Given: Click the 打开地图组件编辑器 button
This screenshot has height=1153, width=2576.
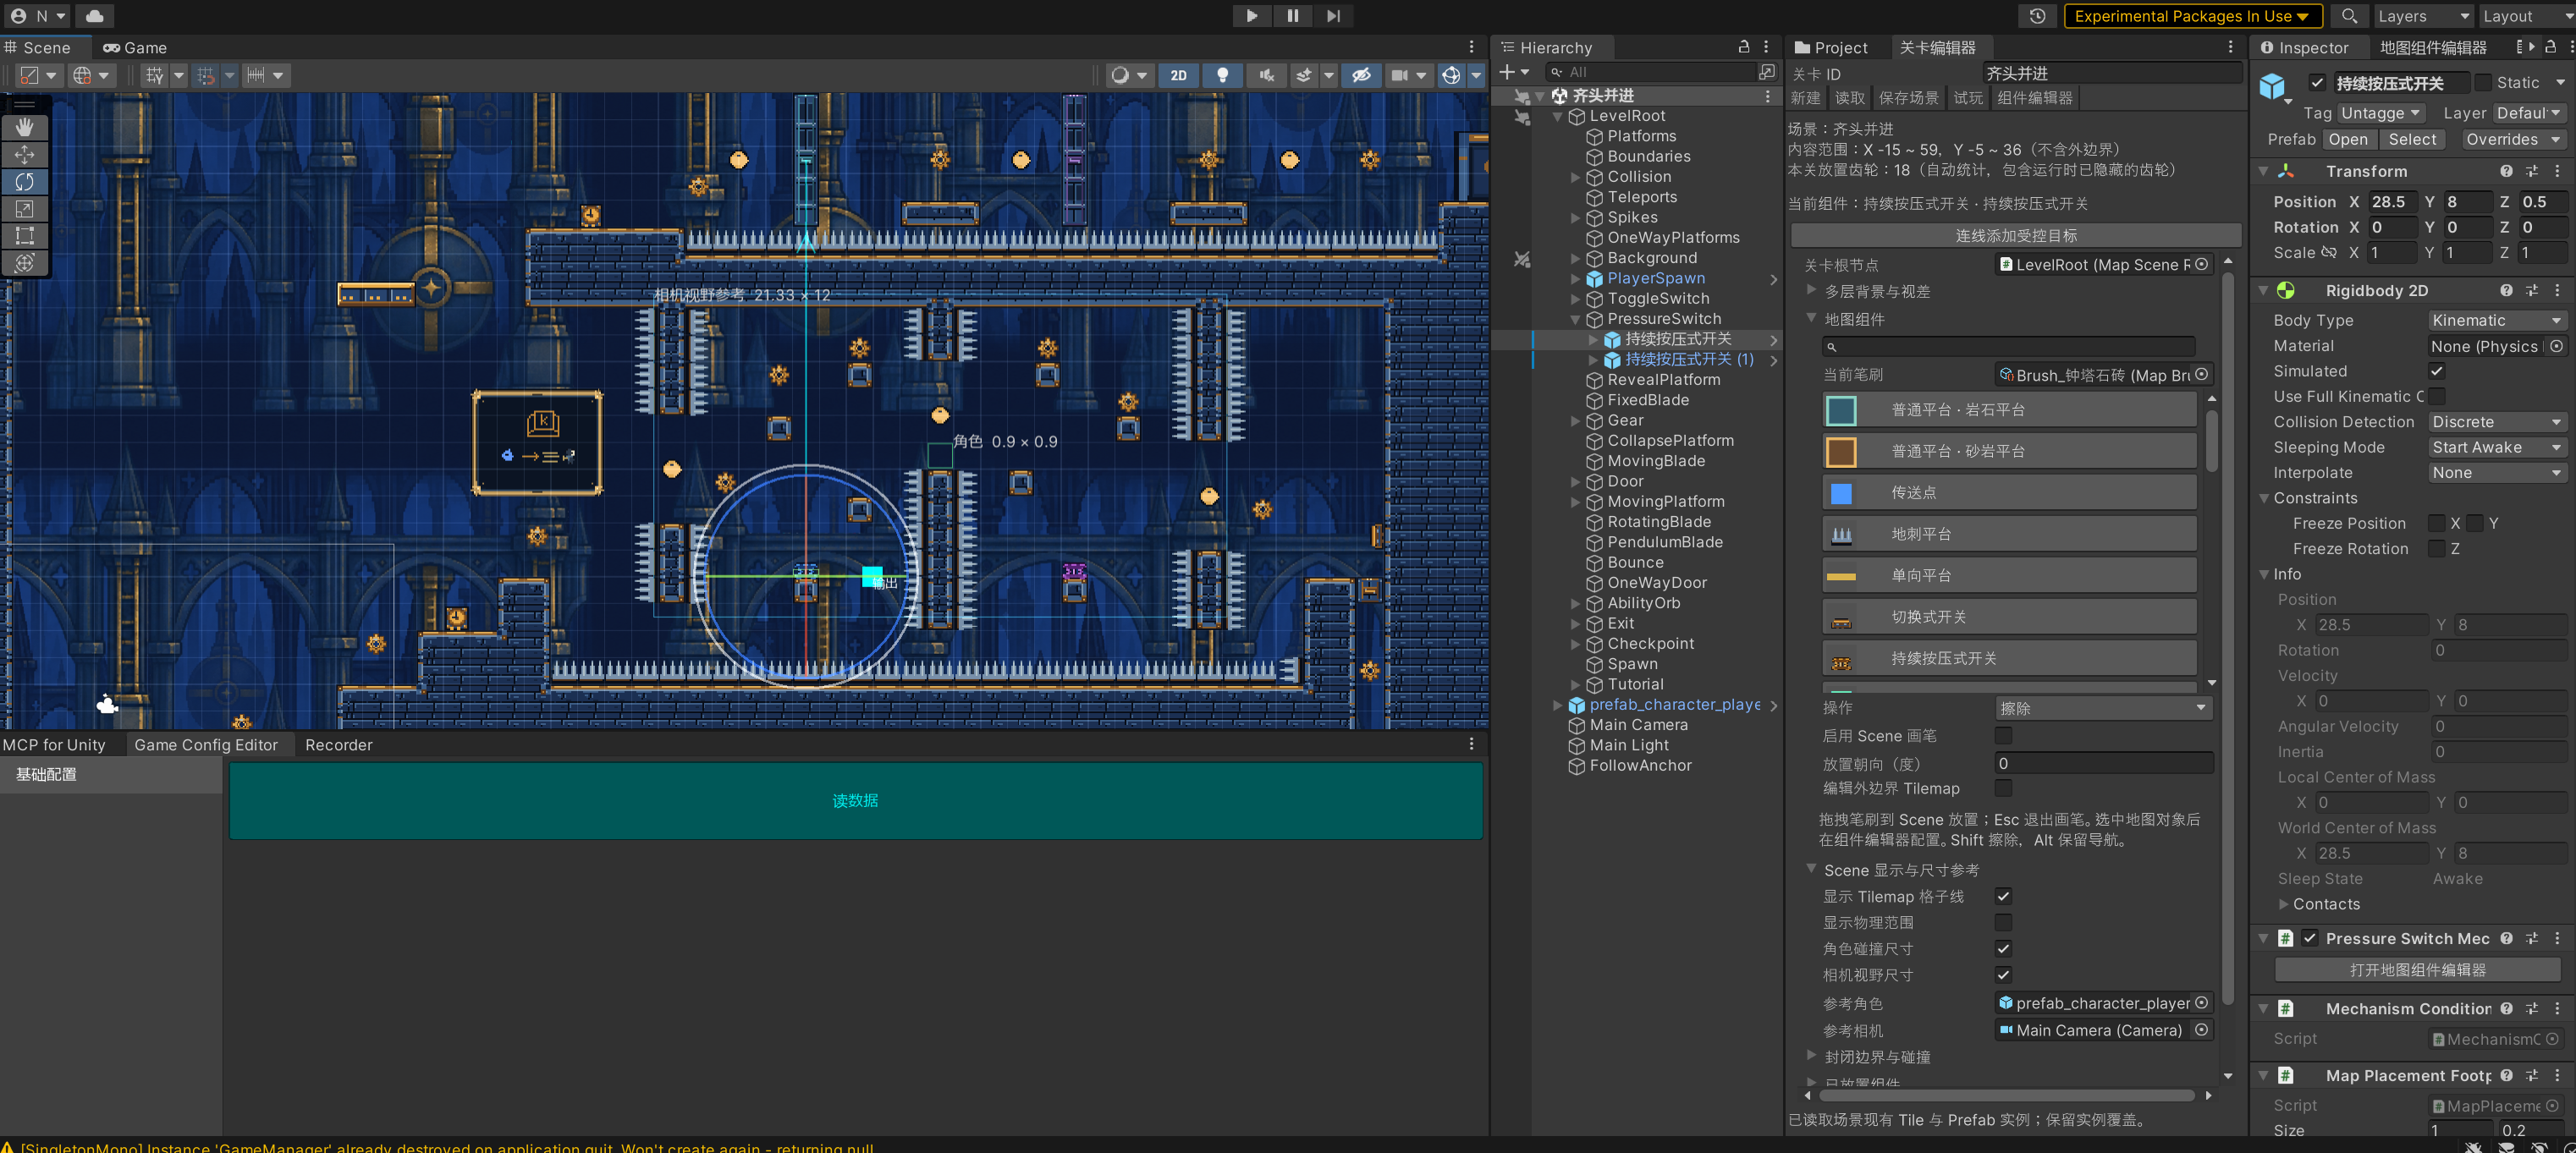Looking at the screenshot, I should (2417, 969).
